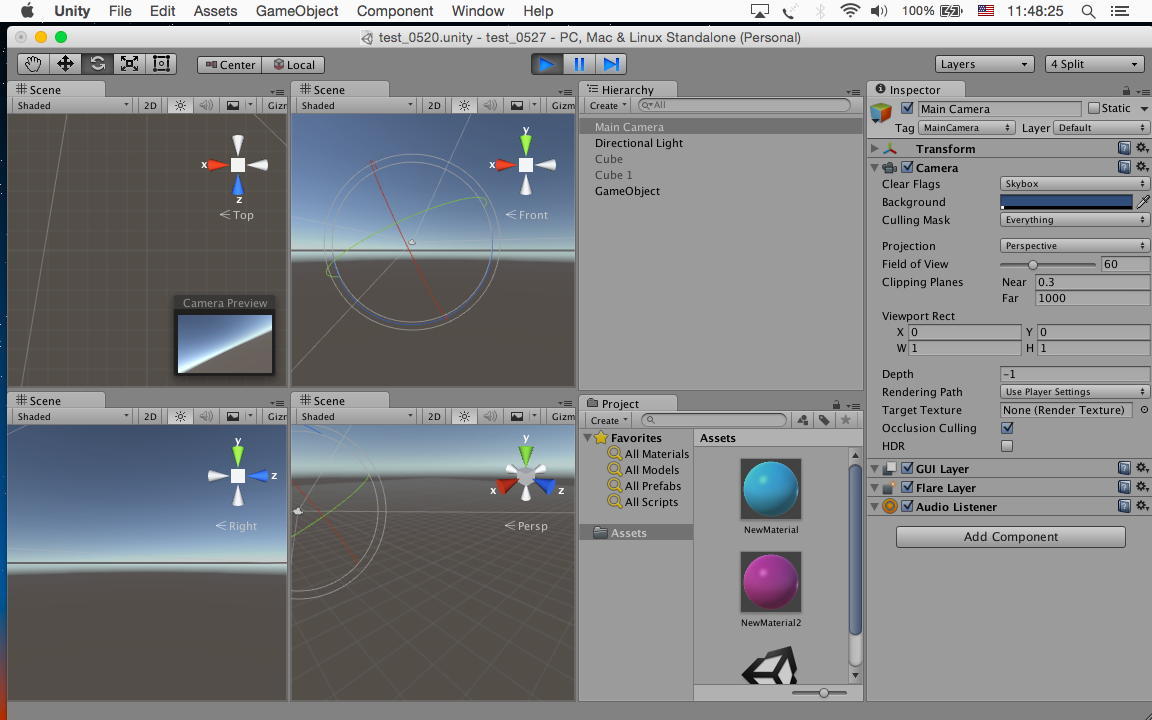This screenshot has height=720, width=1152.
Task: Click the Add Component button
Action: tap(1010, 537)
